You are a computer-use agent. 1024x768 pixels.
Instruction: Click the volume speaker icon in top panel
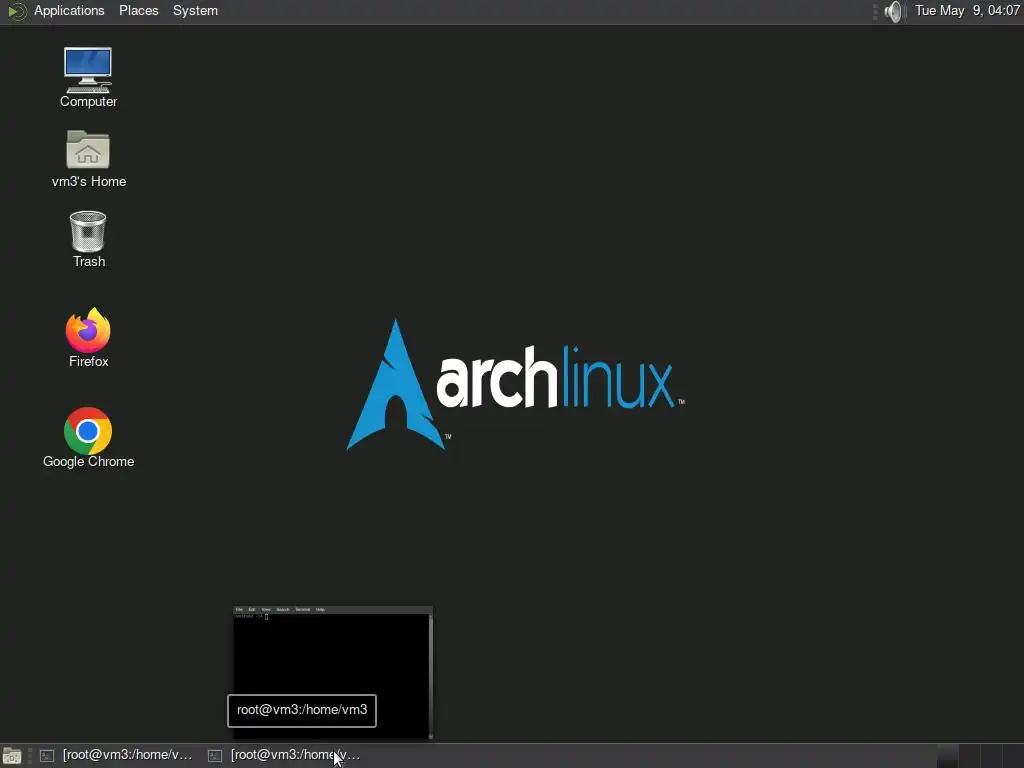(893, 11)
